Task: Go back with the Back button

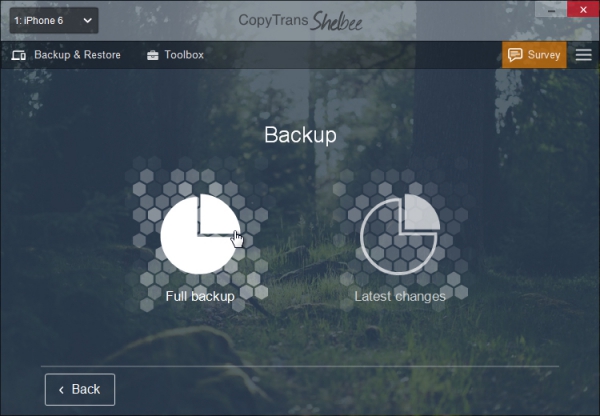Action: coord(80,390)
